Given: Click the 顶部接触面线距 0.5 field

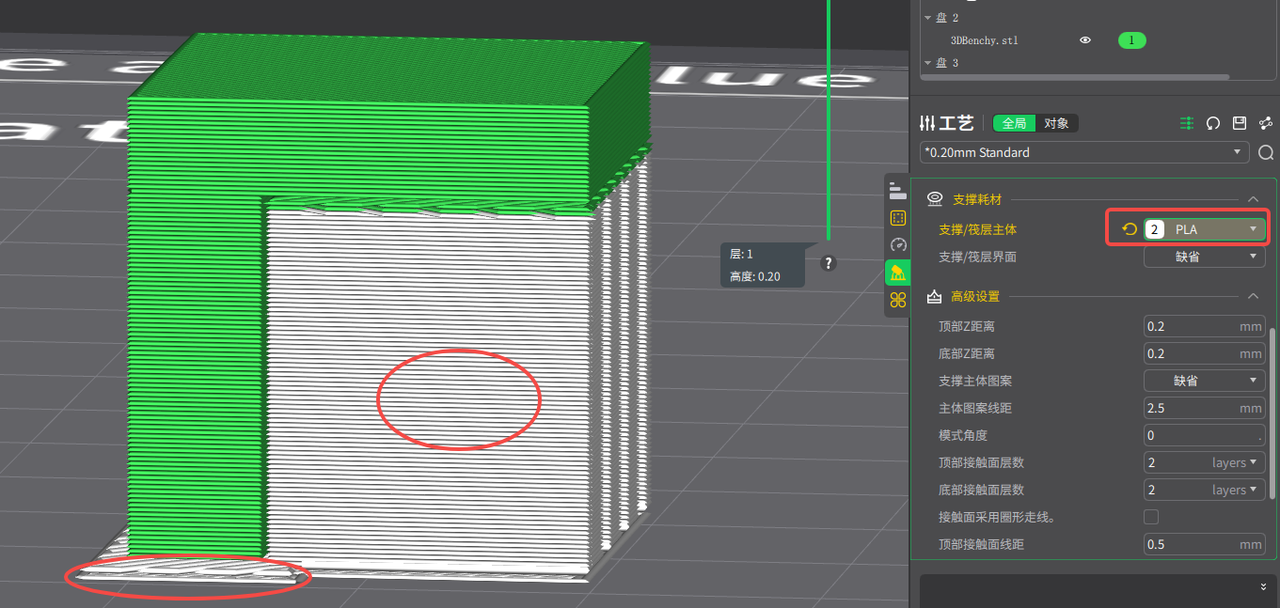Looking at the screenshot, I should 1205,544.
